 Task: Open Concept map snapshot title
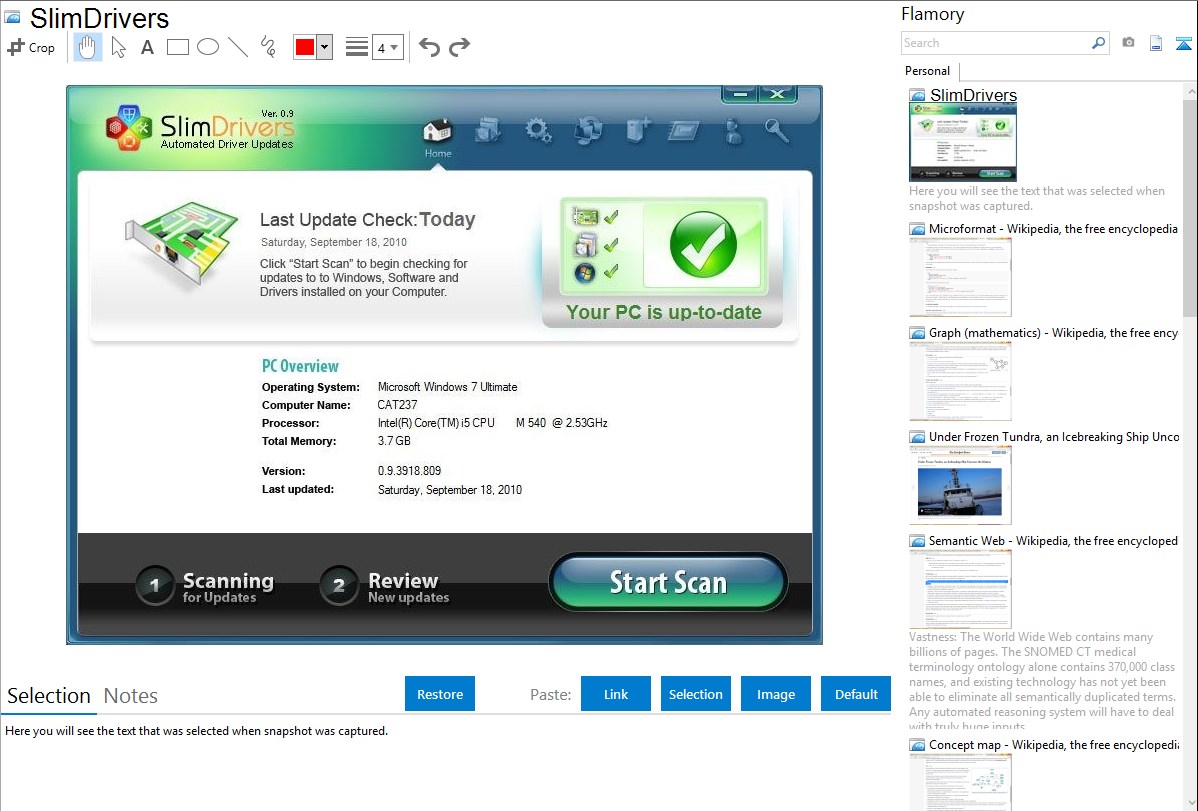pyautogui.click(x=1053, y=744)
